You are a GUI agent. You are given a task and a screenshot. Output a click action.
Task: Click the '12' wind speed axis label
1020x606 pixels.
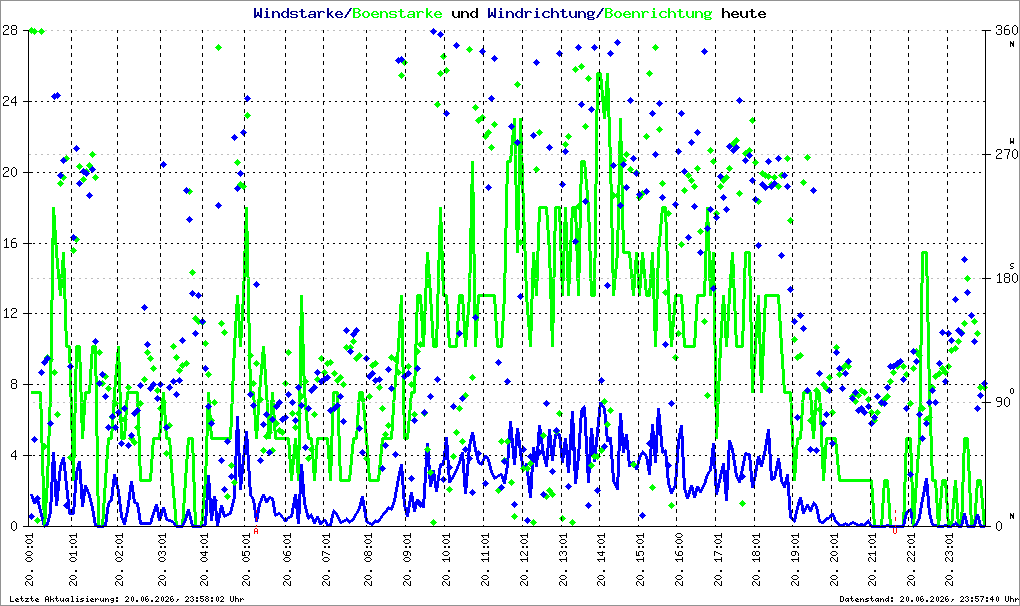(x=10, y=313)
